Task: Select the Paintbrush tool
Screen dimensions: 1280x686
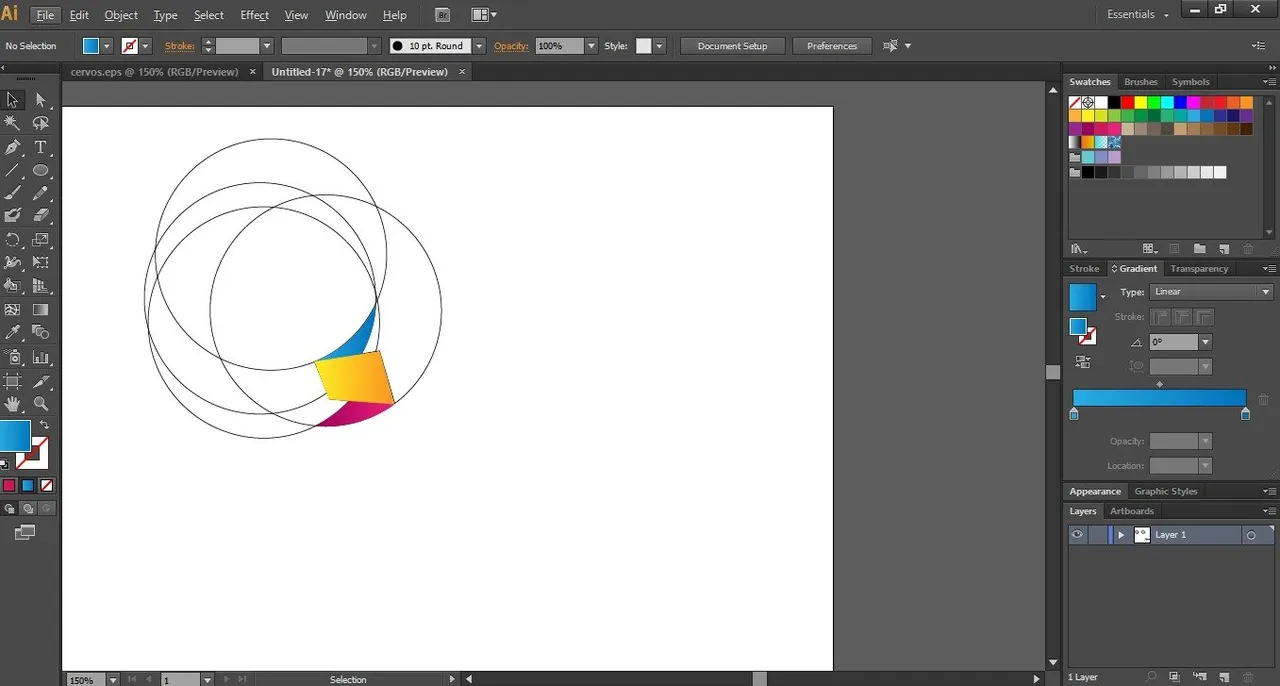Action: [x=13, y=193]
